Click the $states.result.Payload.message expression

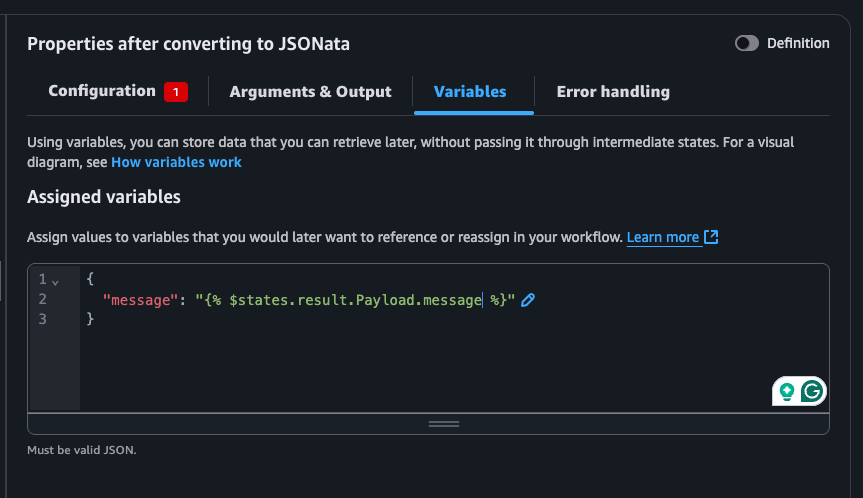point(356,300)
